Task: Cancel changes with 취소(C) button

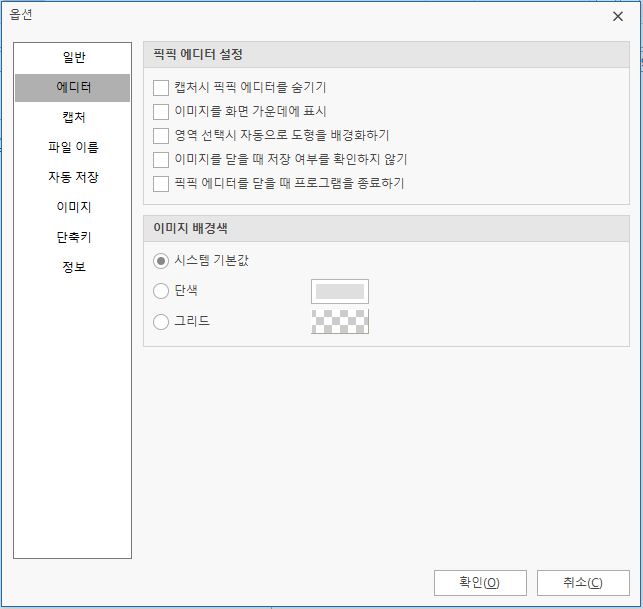Action: [x=583, y=582]
